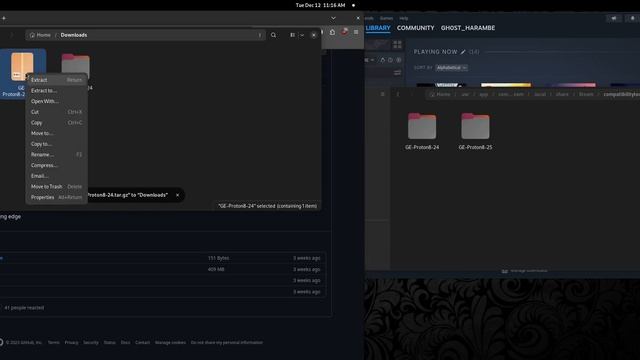
Task: Click the Downloads breadcrumb segment
Action: 74,35
